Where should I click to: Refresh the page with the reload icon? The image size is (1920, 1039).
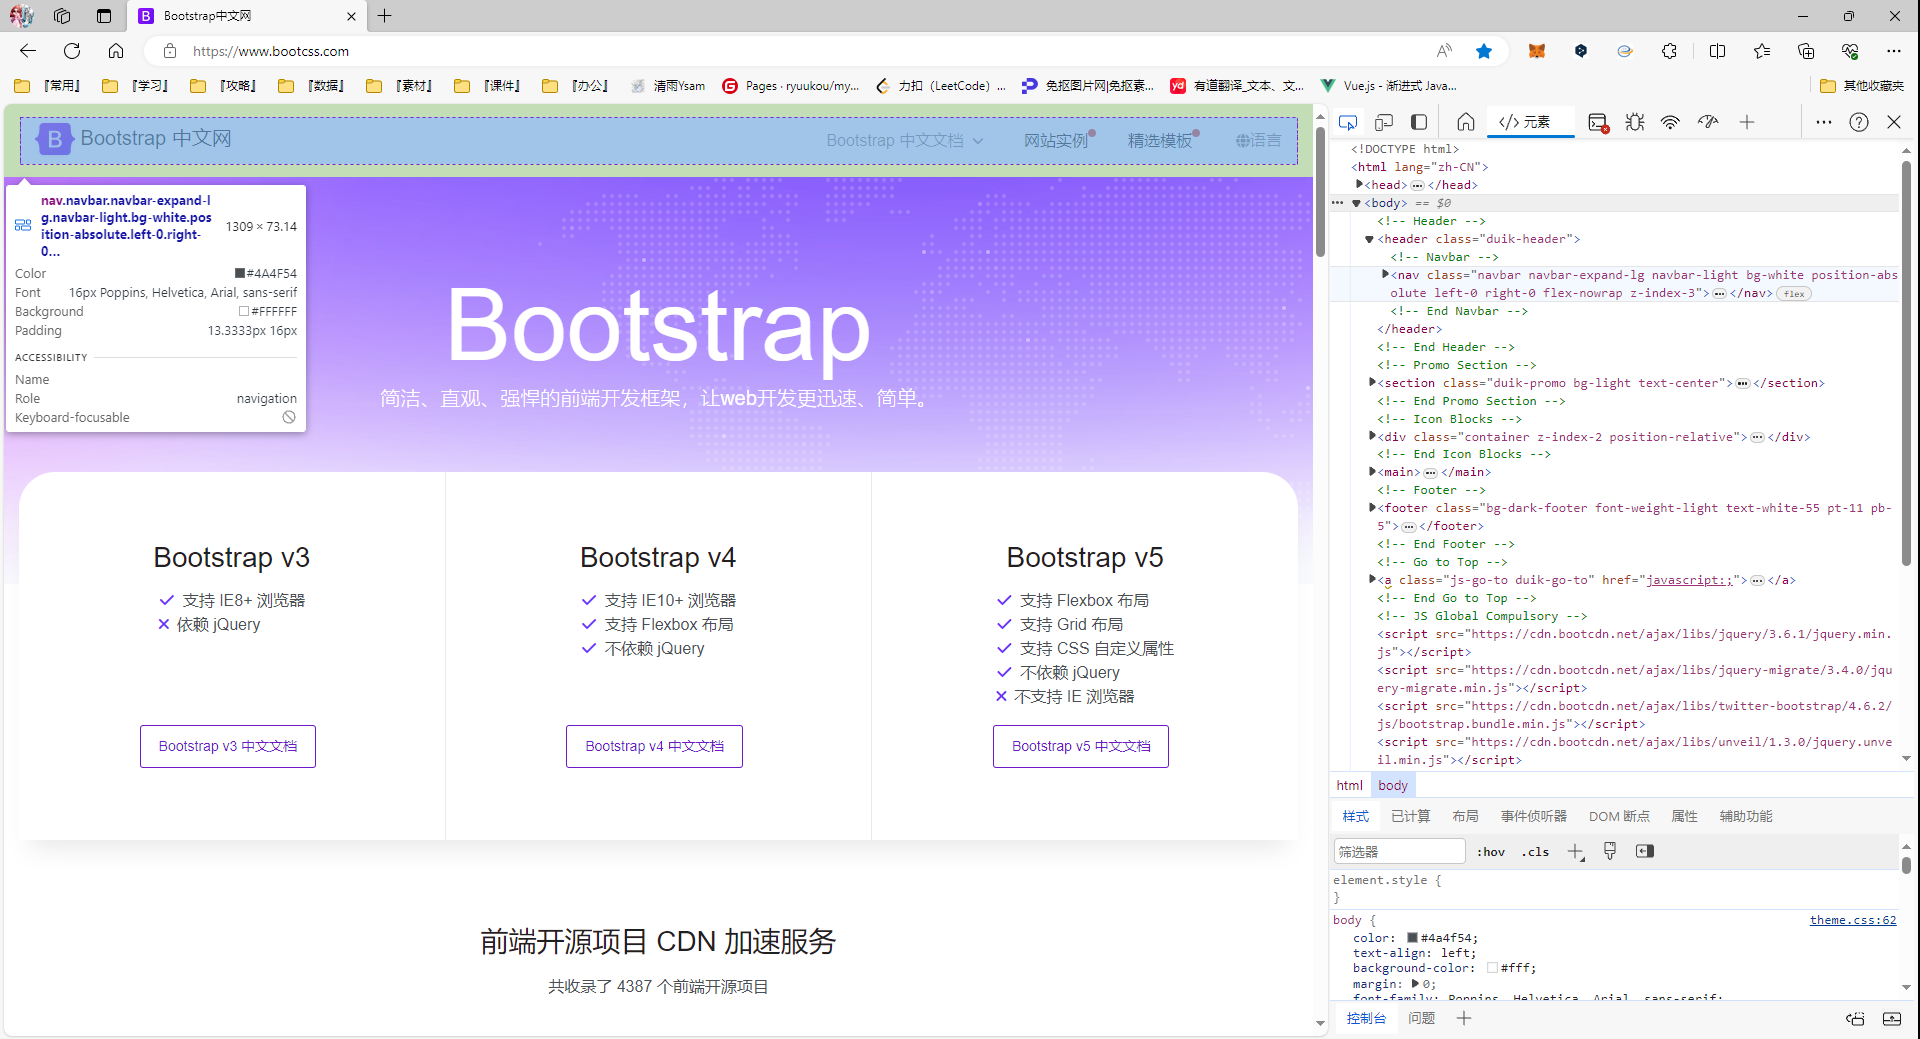pyautogui.click(x=72, y=51)
